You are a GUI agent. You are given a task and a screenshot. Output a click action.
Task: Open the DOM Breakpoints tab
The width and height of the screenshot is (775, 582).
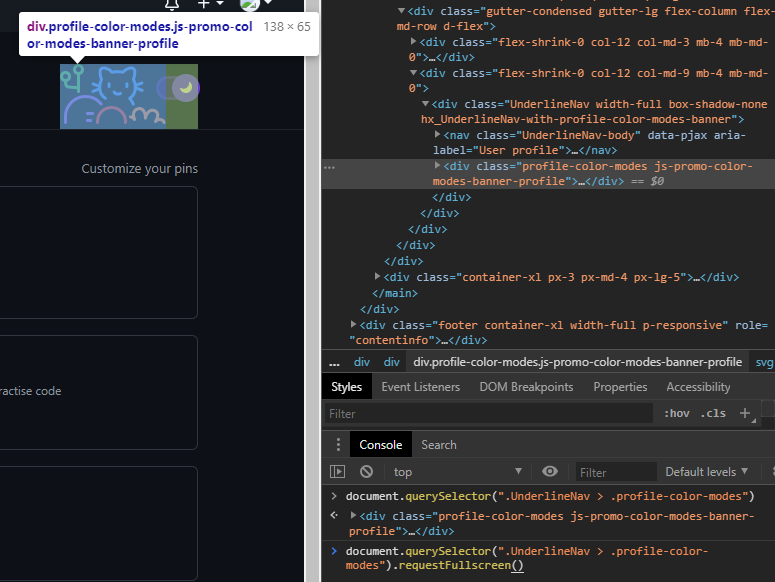point(526,387)
